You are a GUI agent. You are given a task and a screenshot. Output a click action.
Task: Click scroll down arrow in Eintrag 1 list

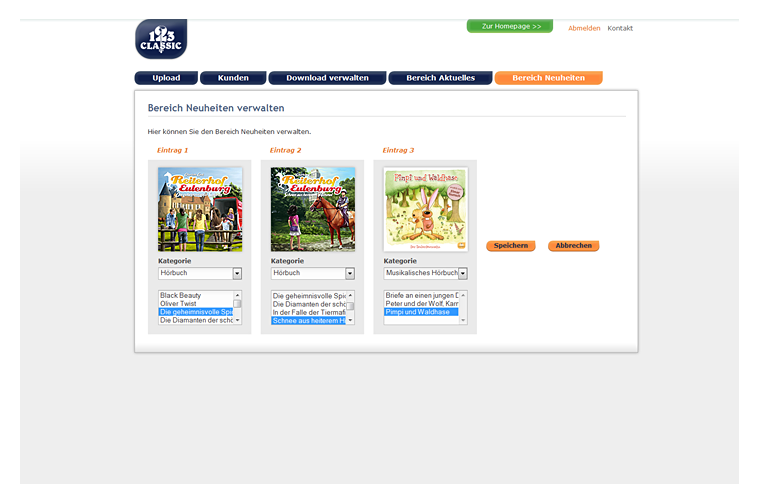click(x=237, y=320)
